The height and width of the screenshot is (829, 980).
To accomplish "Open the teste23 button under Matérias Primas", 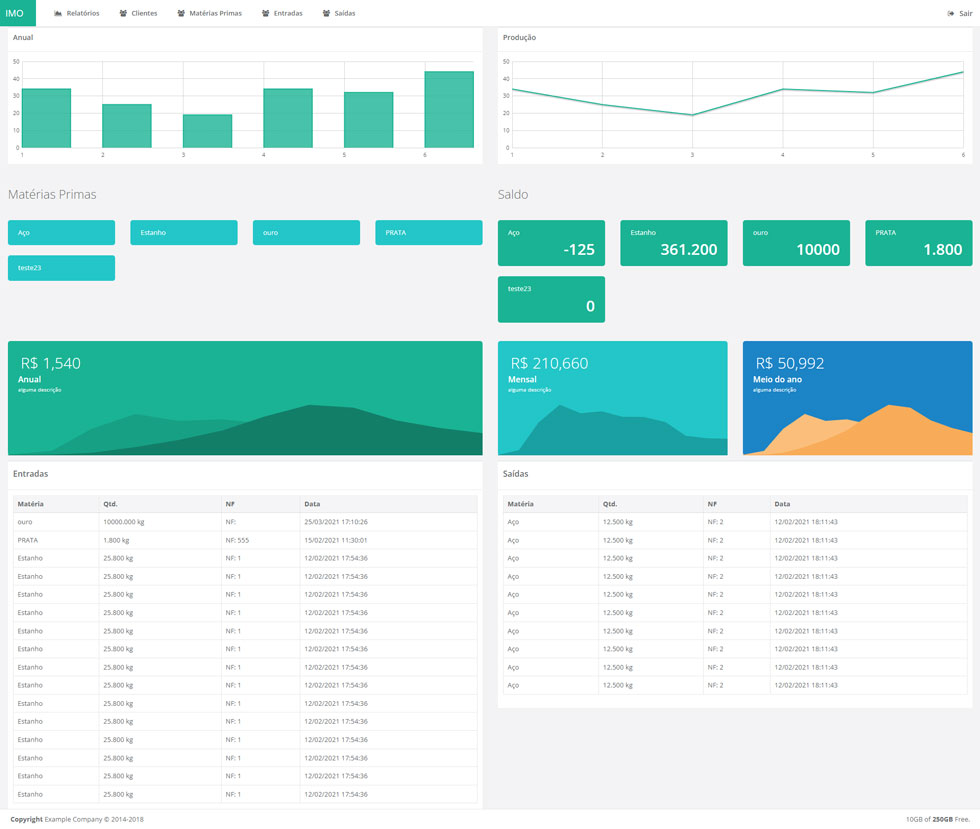I will point(61,268).
